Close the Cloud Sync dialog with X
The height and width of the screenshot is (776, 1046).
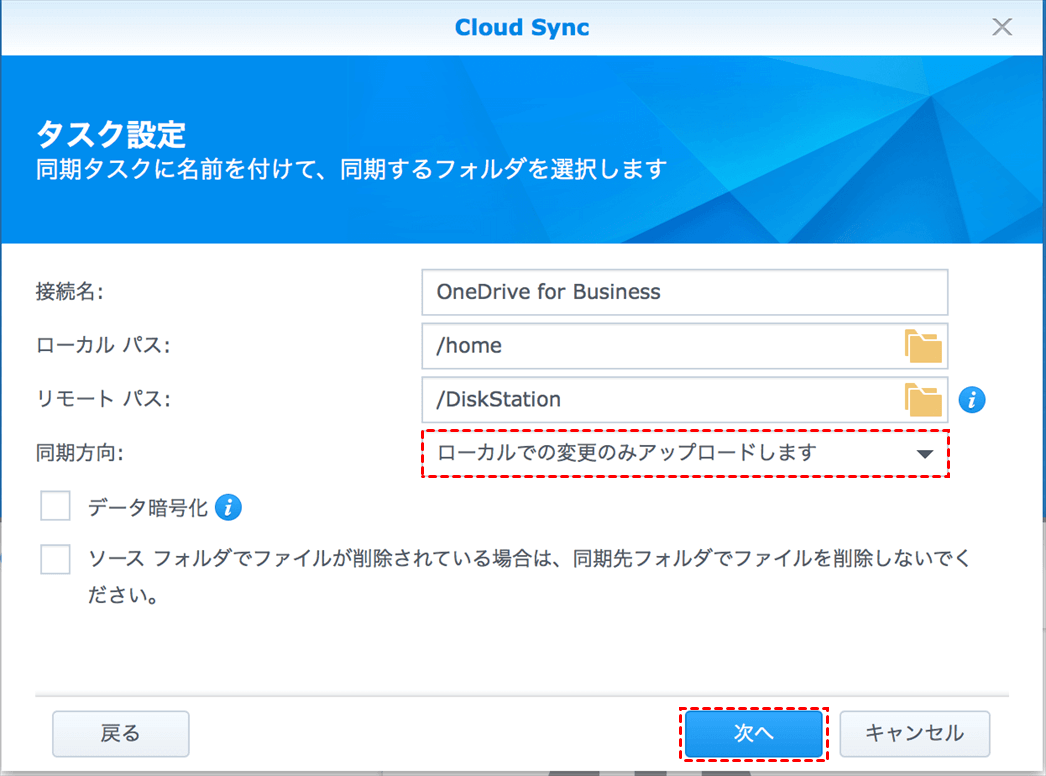pos(1001,27)
